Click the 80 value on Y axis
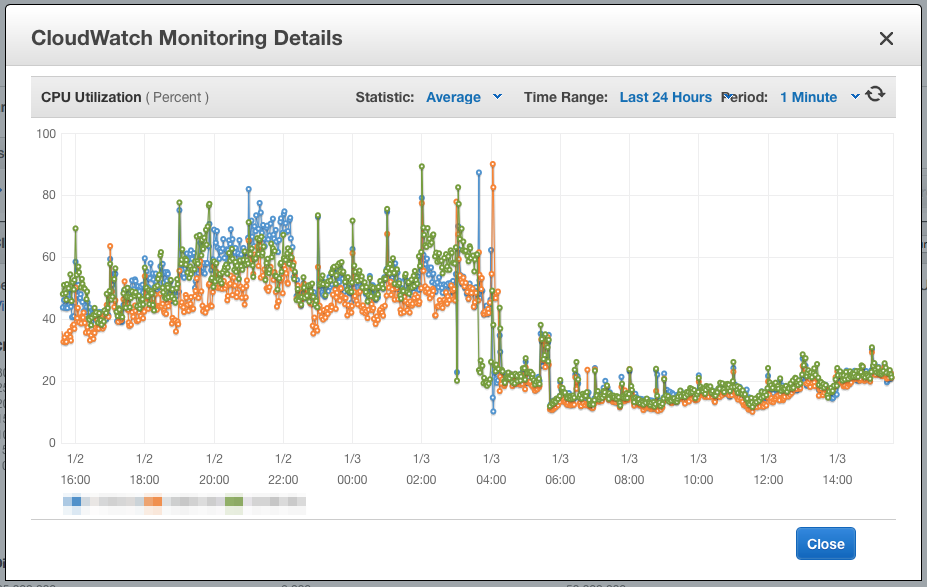927x587 pixels. tap(49, 195)
